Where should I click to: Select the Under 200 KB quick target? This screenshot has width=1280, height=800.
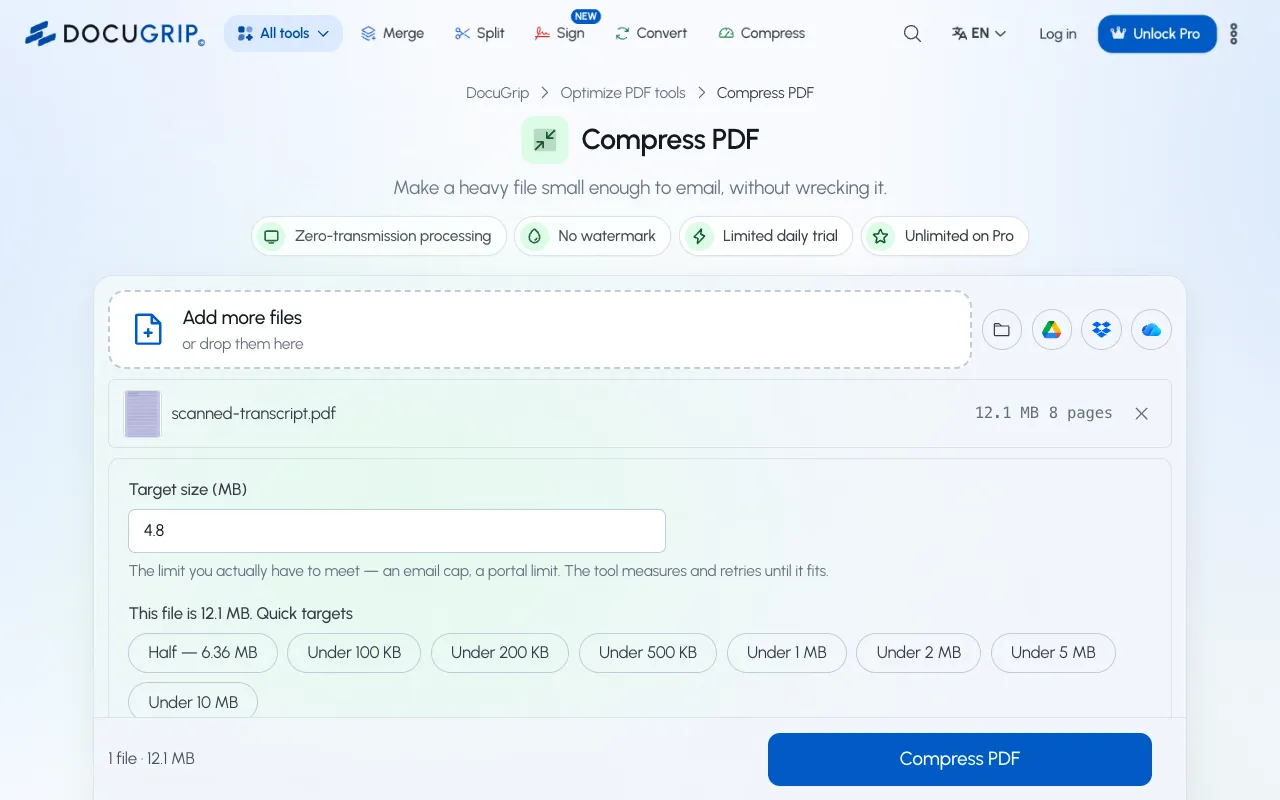coord(500,653)
